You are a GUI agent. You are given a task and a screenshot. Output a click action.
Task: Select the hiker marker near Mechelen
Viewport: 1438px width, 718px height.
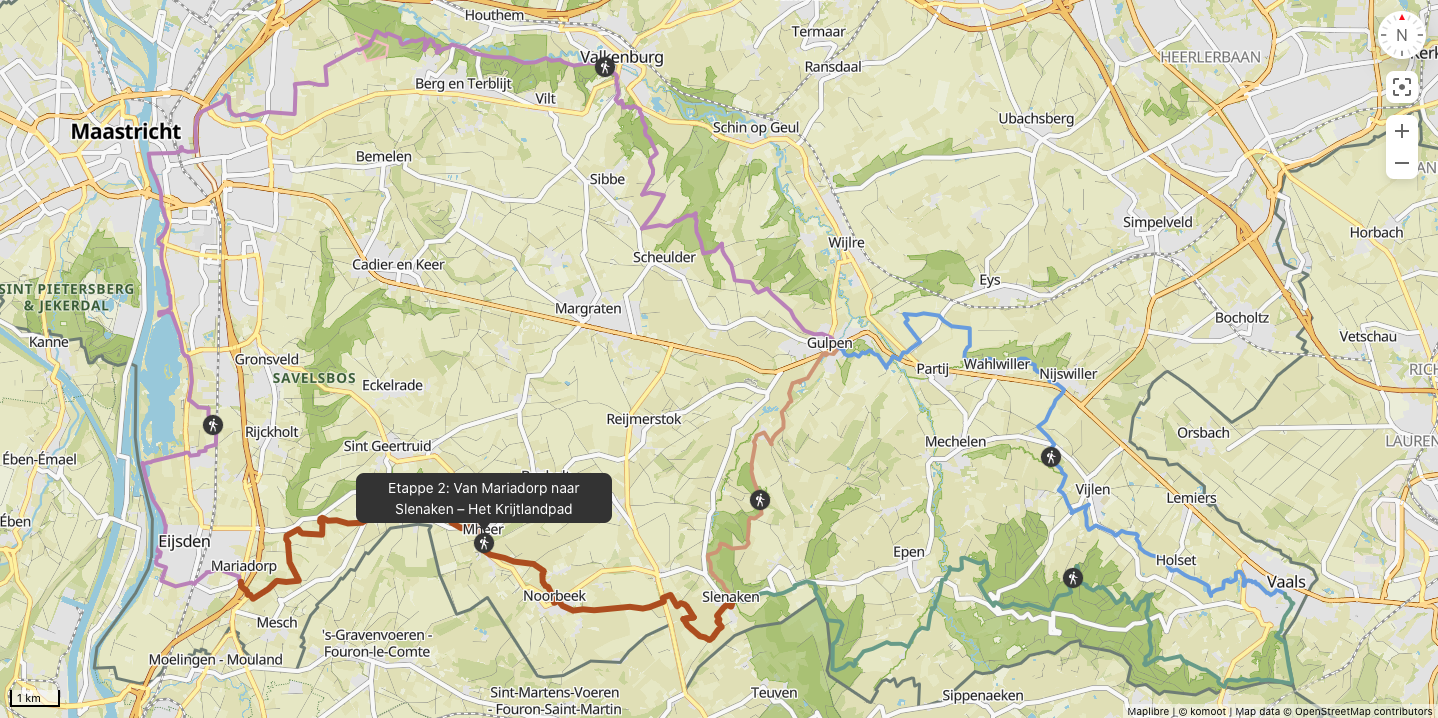[x=1049, y=457]
